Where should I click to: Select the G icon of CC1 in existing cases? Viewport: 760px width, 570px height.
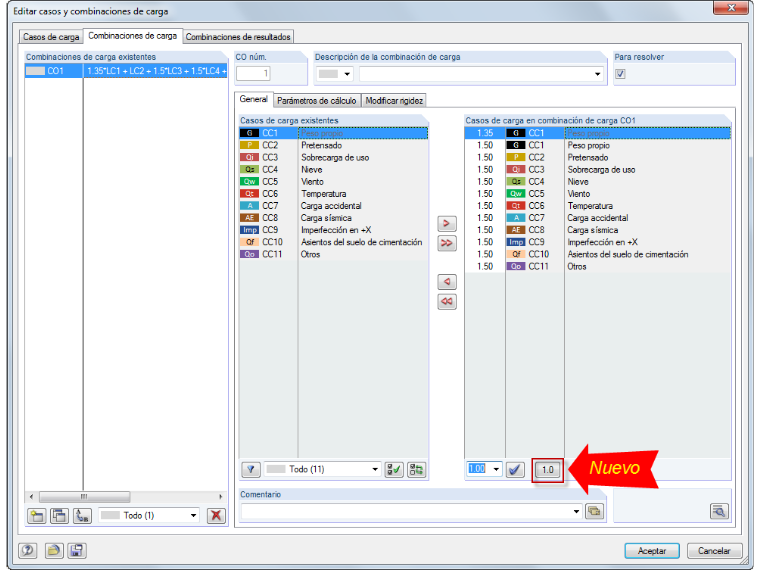tap(249, 133)
